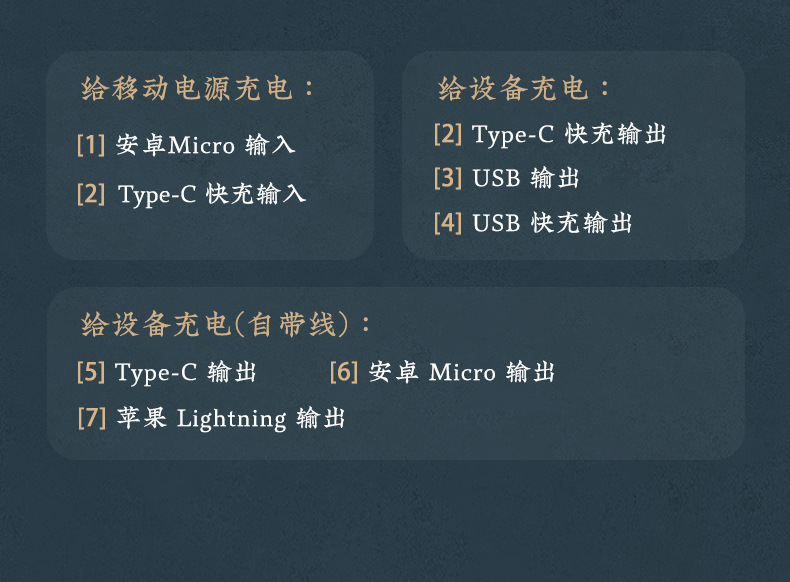Click the [4] number label
This screenshot has width=790, height=582.
click(448, 223)
